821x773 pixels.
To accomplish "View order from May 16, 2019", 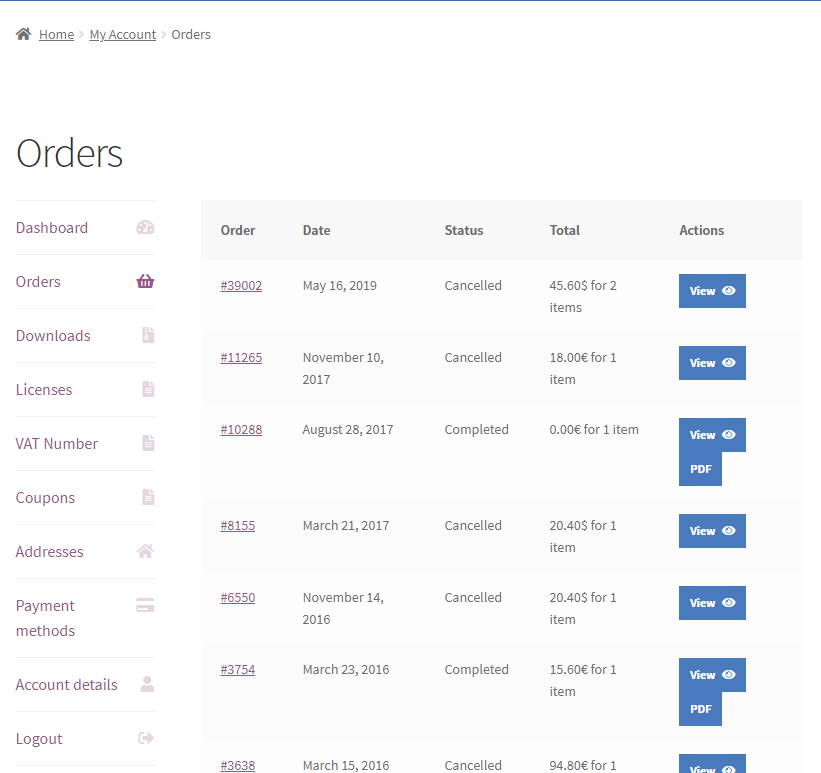I will (712, 291).
